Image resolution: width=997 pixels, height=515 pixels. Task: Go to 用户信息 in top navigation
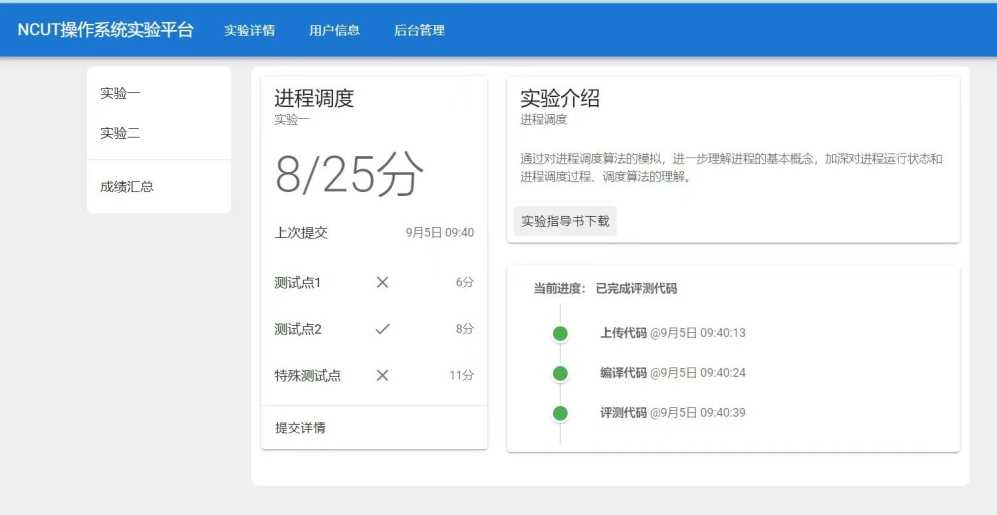pos(334,30)
